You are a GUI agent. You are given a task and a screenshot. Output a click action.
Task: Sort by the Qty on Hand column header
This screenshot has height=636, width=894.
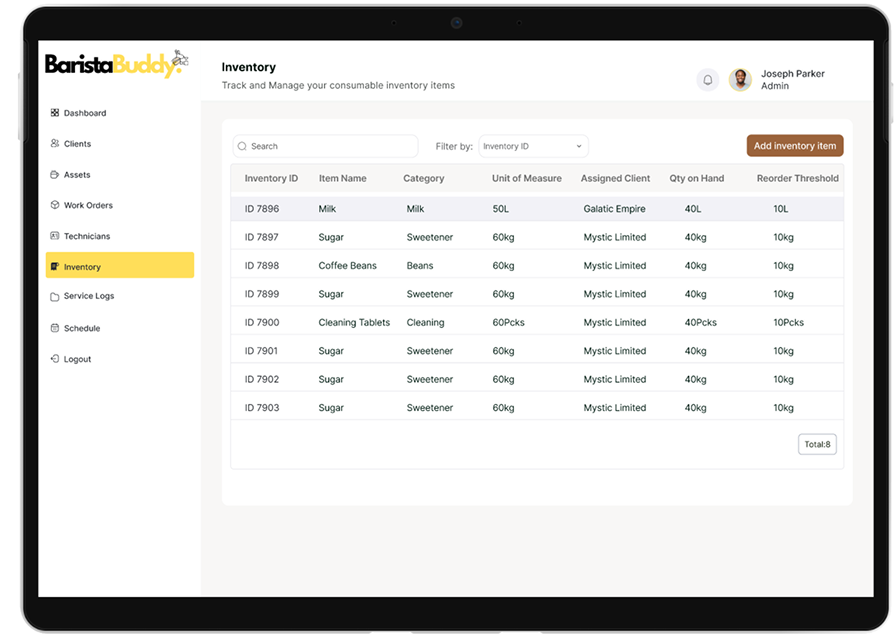click(696, 178)
